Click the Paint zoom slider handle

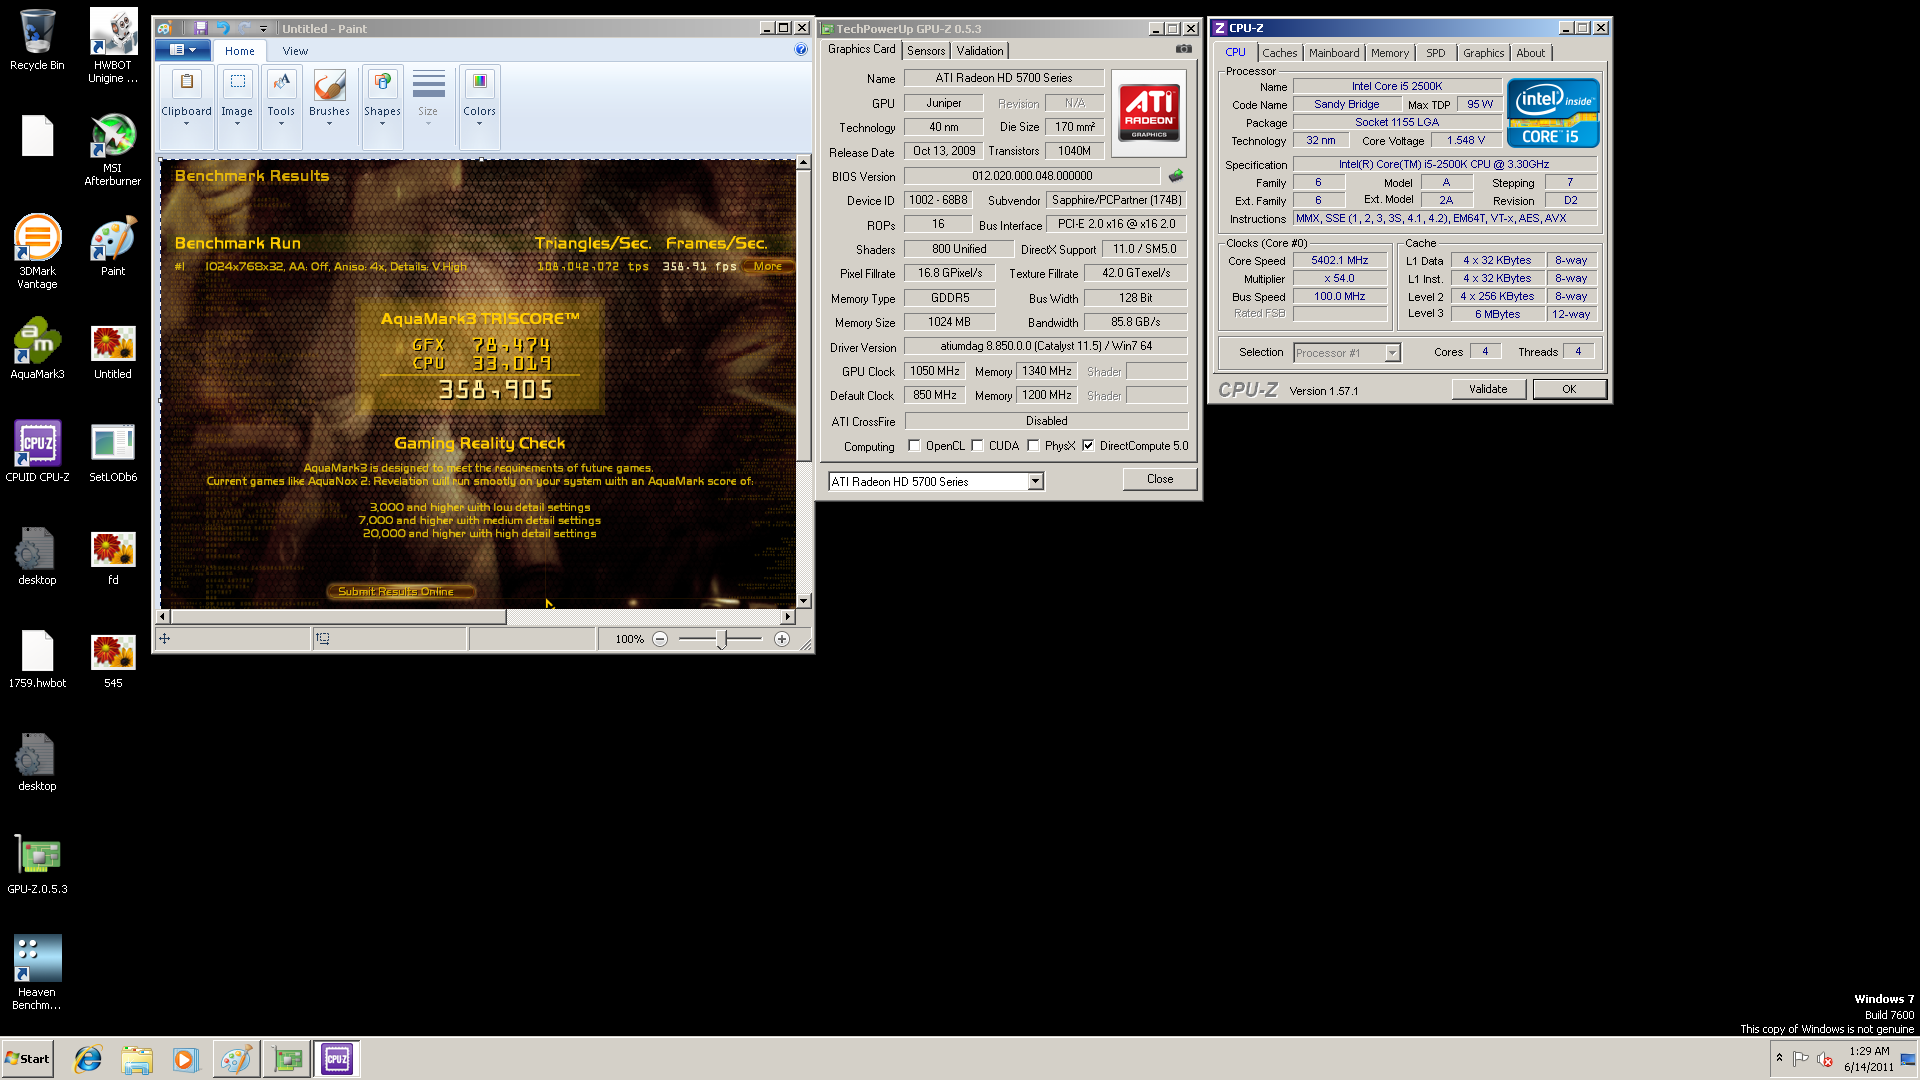pos(721,640)
